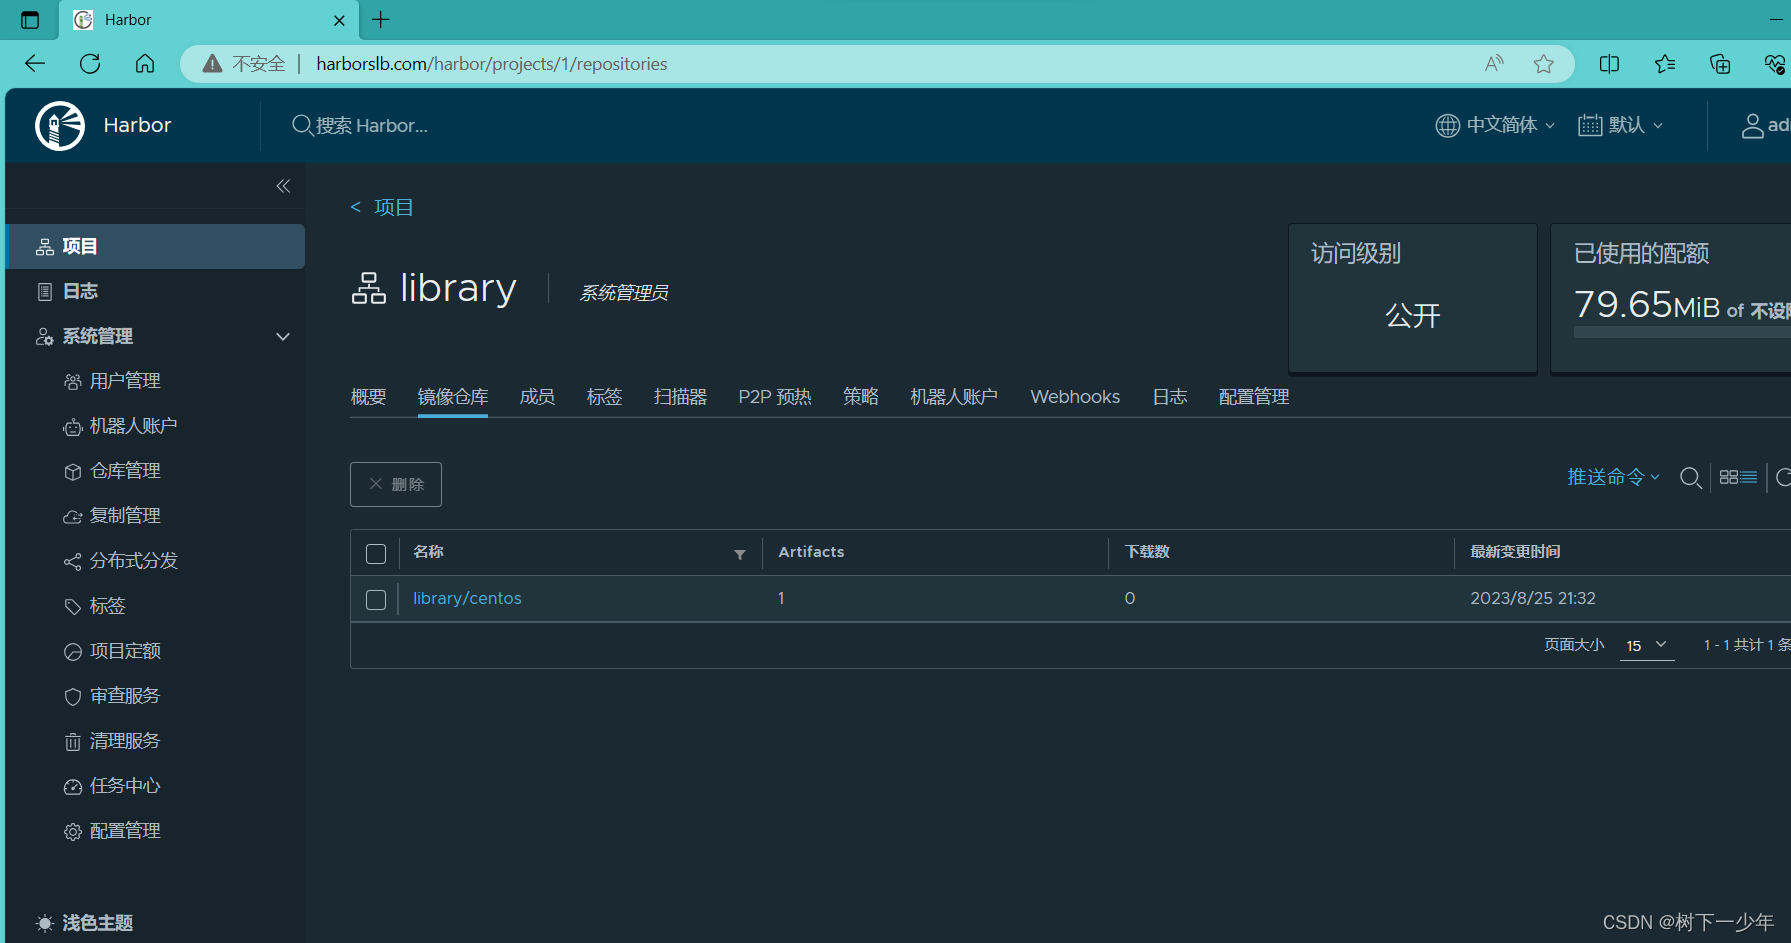
Task: Expand the 推送命令 dropdown
Action: click(1613, 478)
